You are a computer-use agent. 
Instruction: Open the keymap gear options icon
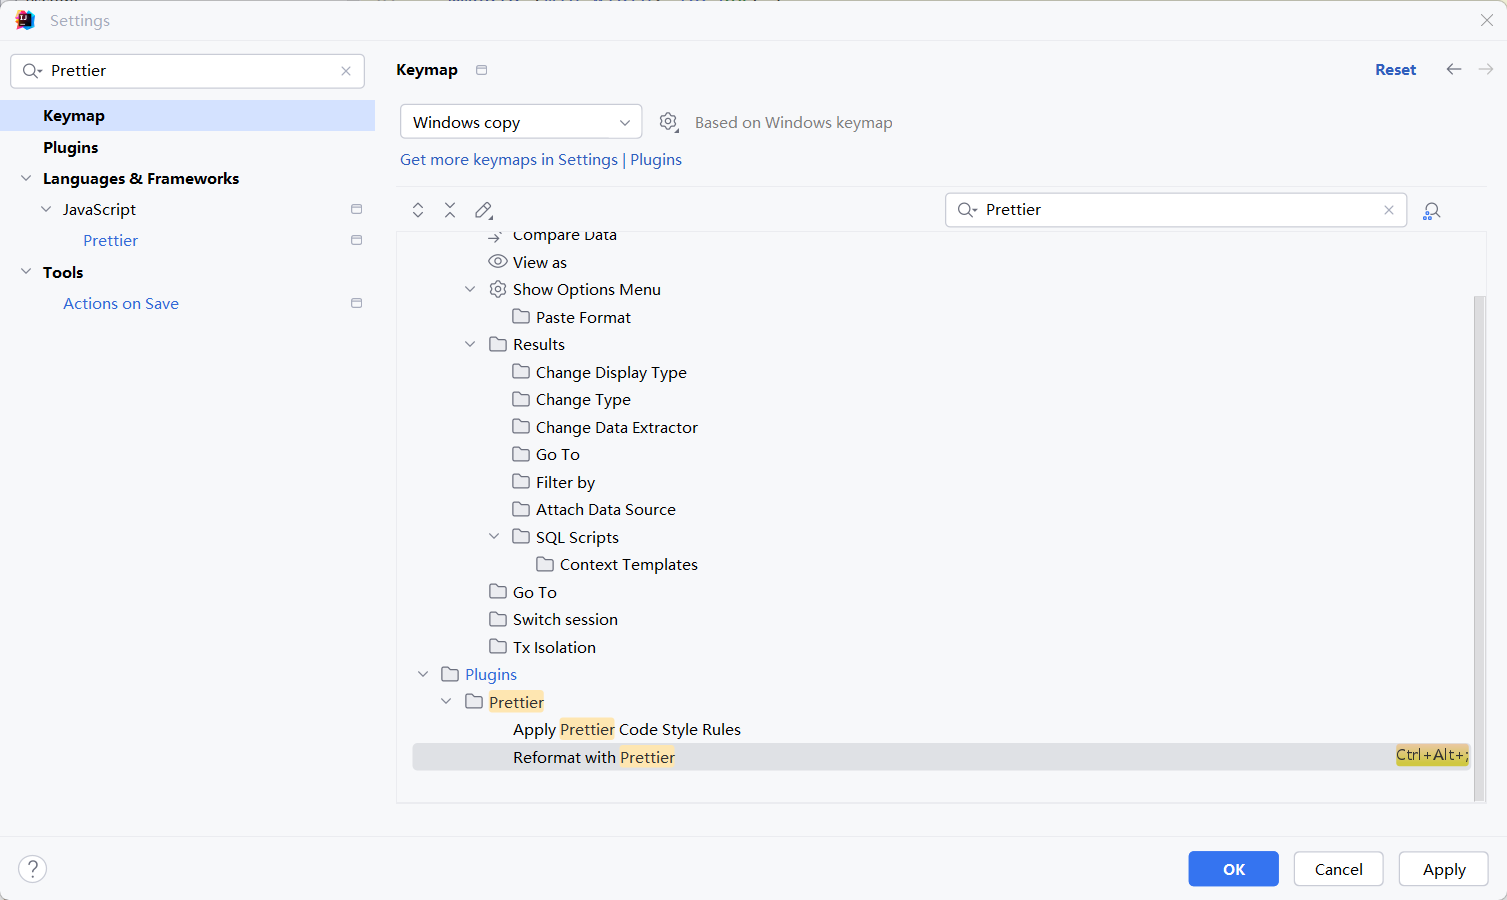point(668,122)
